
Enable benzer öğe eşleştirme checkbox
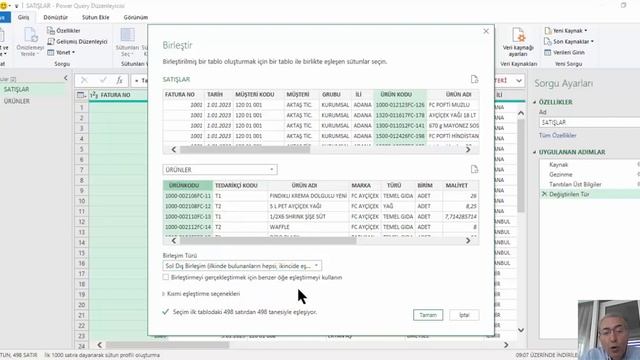coord(166,277)
